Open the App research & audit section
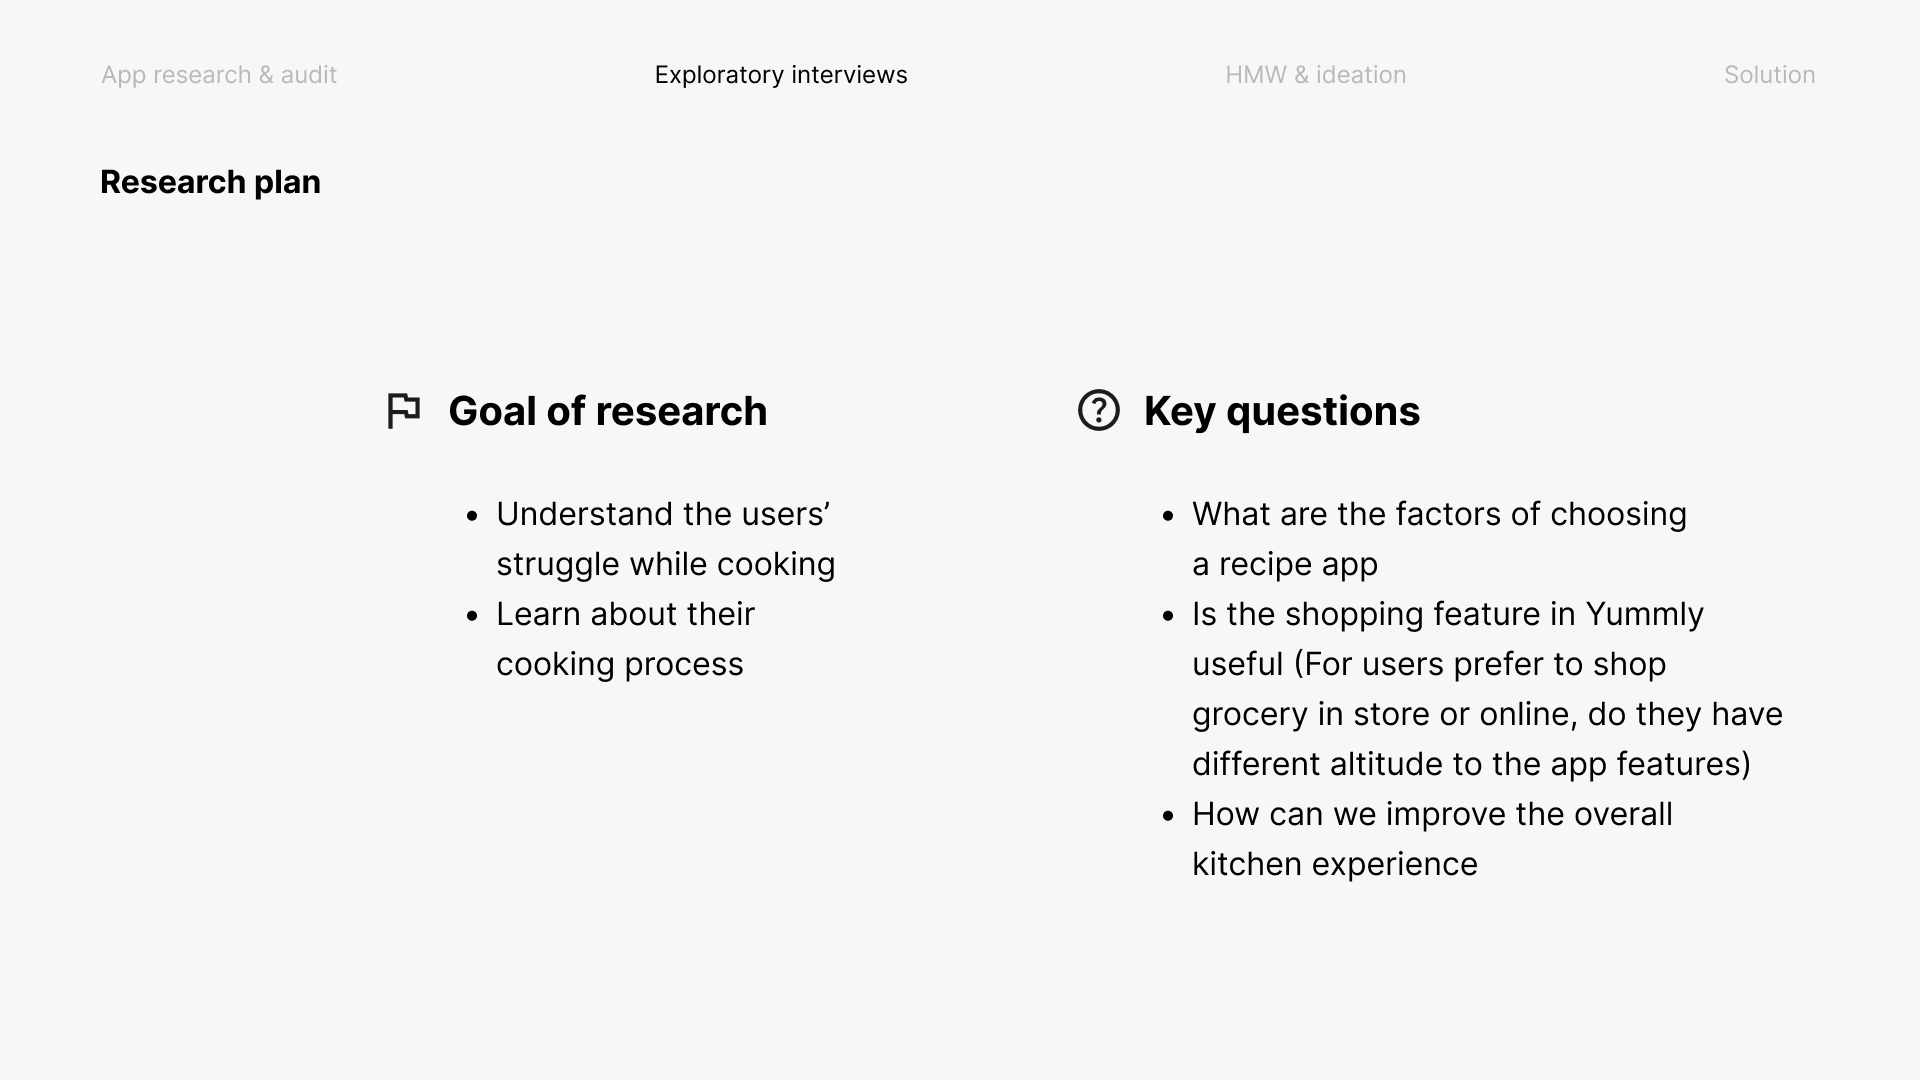Screen dimensions: 1920x1080 point(219,75)
